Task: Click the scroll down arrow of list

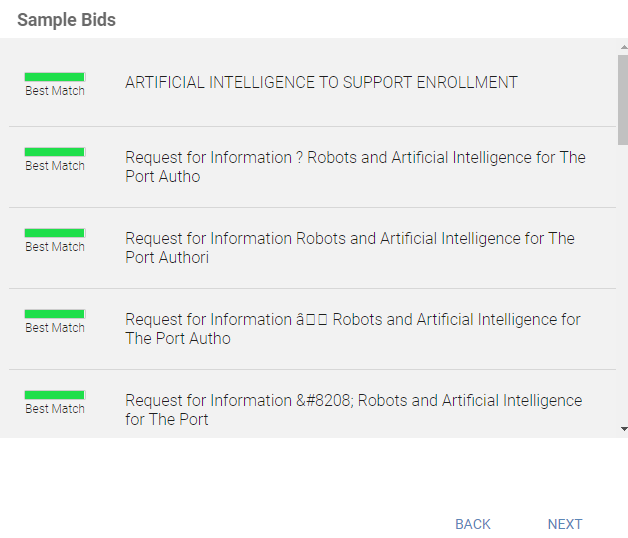Action: (x=623, y=429)
